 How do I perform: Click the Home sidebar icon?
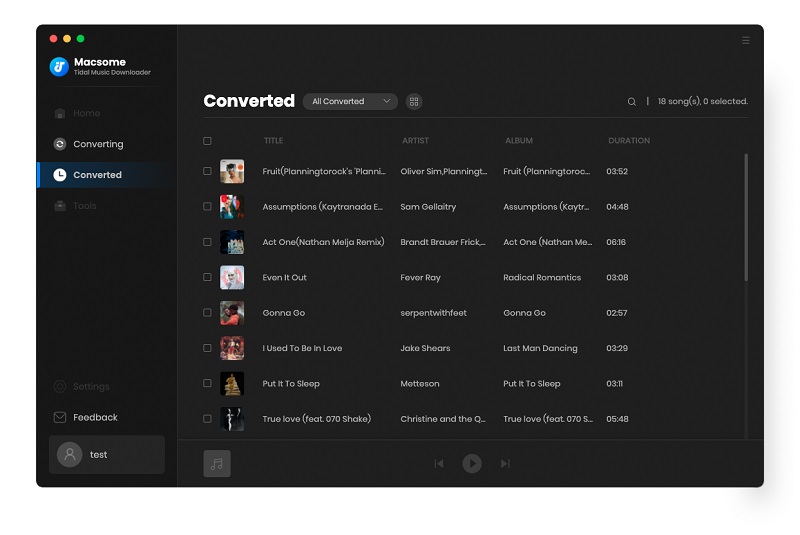[x=60, y=113]
